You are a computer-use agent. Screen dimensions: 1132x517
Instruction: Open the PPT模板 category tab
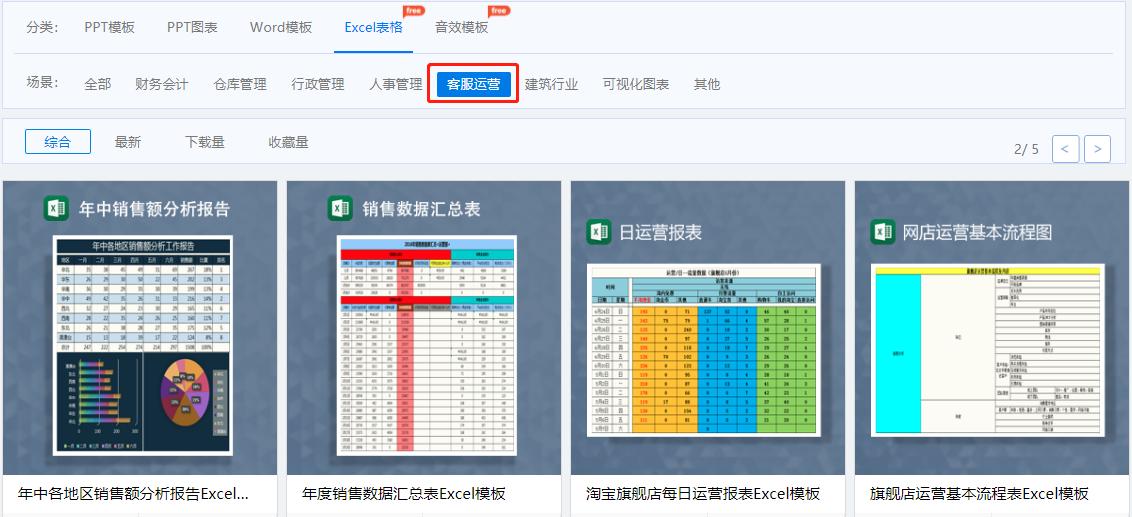click(109, 27)
